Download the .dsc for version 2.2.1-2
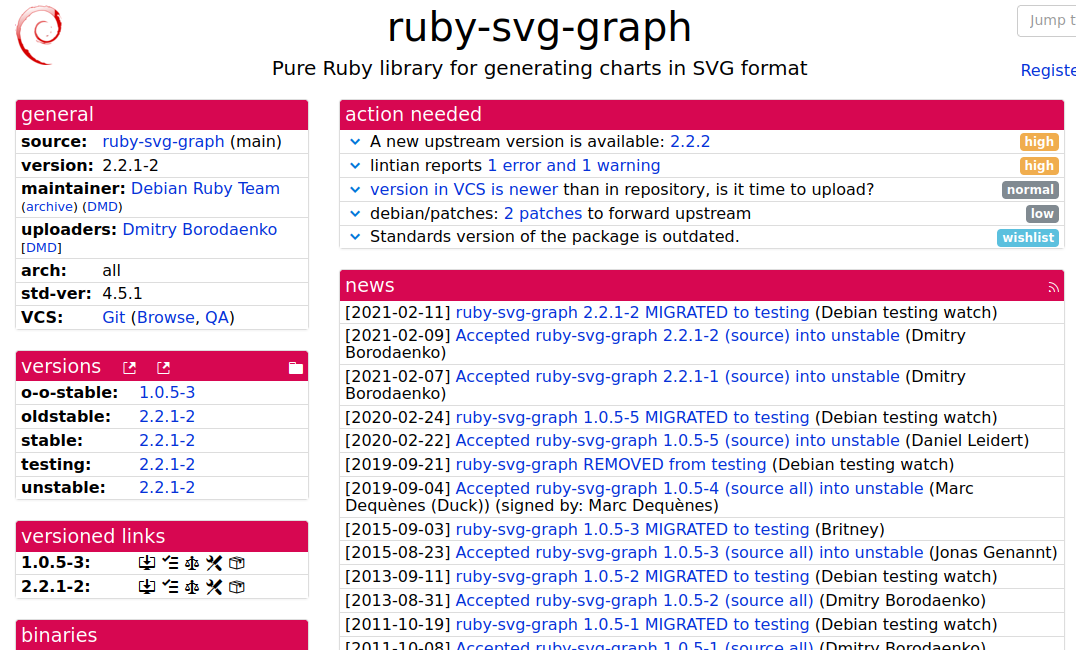1076x650 pixels. (x=147, y=587)
